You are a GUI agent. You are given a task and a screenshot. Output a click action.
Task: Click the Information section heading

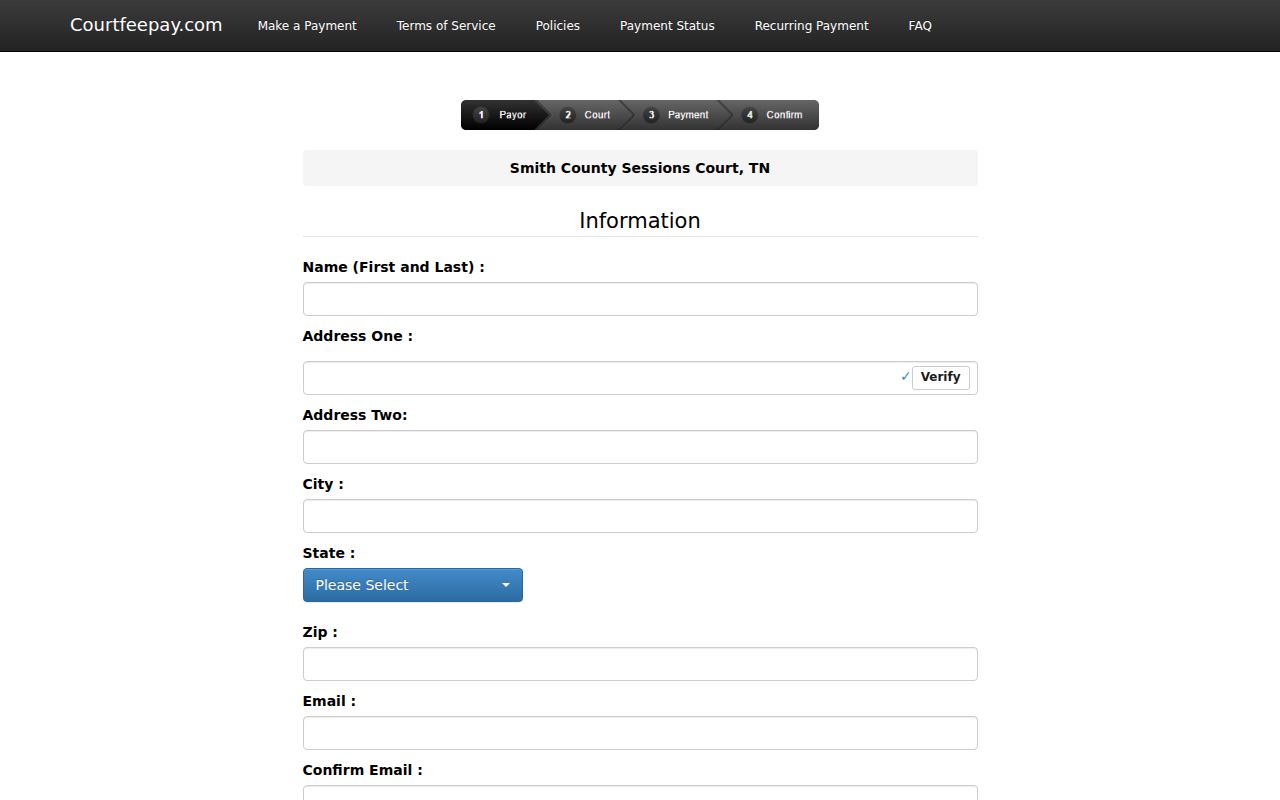(640, 221)
